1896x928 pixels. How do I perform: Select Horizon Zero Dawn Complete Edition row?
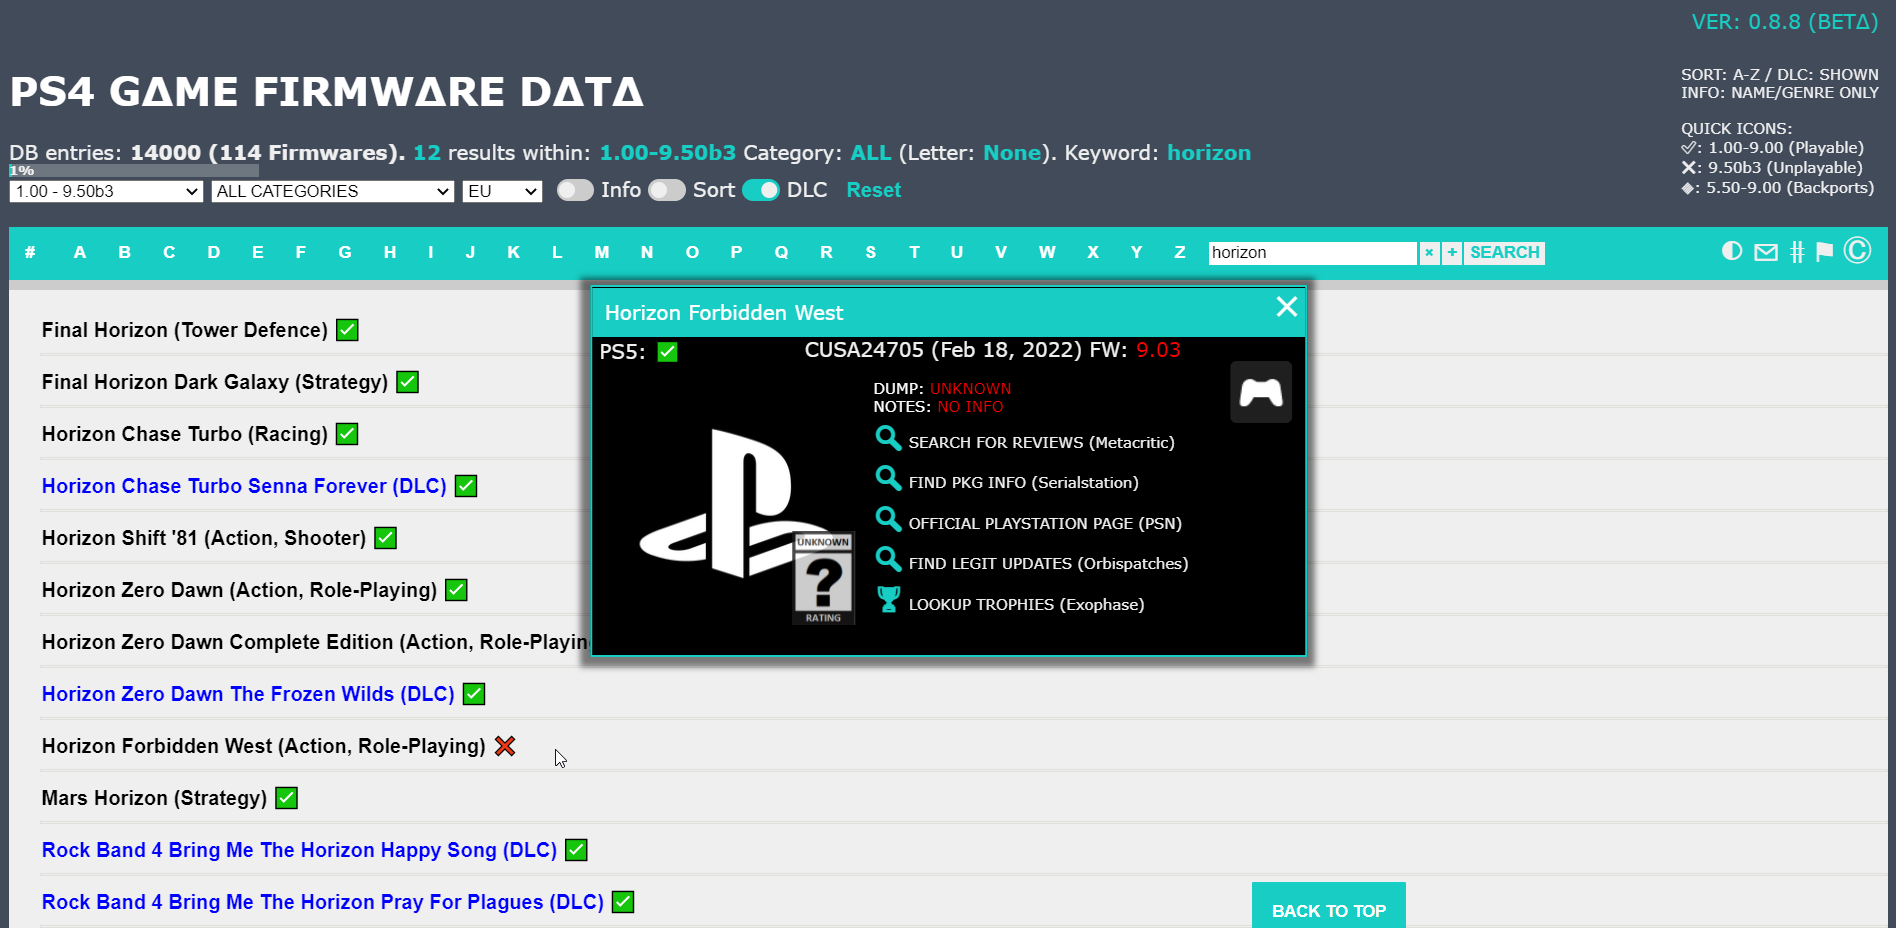[316, 642]
